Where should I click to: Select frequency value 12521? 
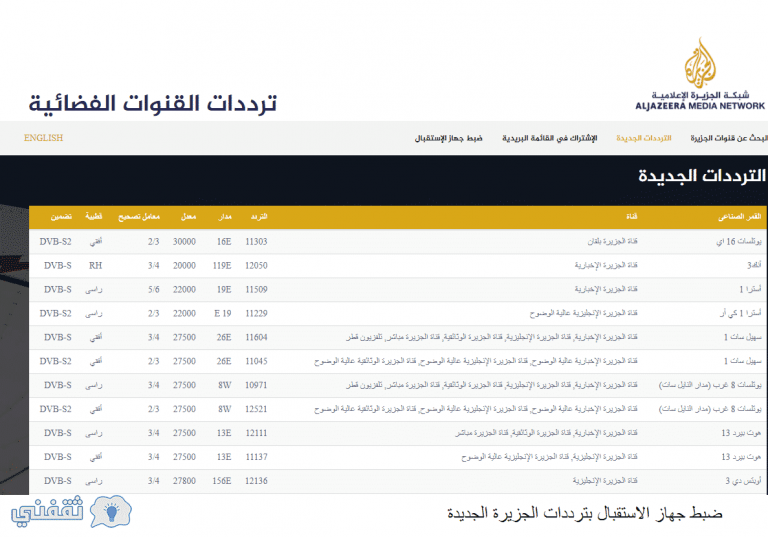tap(256, 409)
